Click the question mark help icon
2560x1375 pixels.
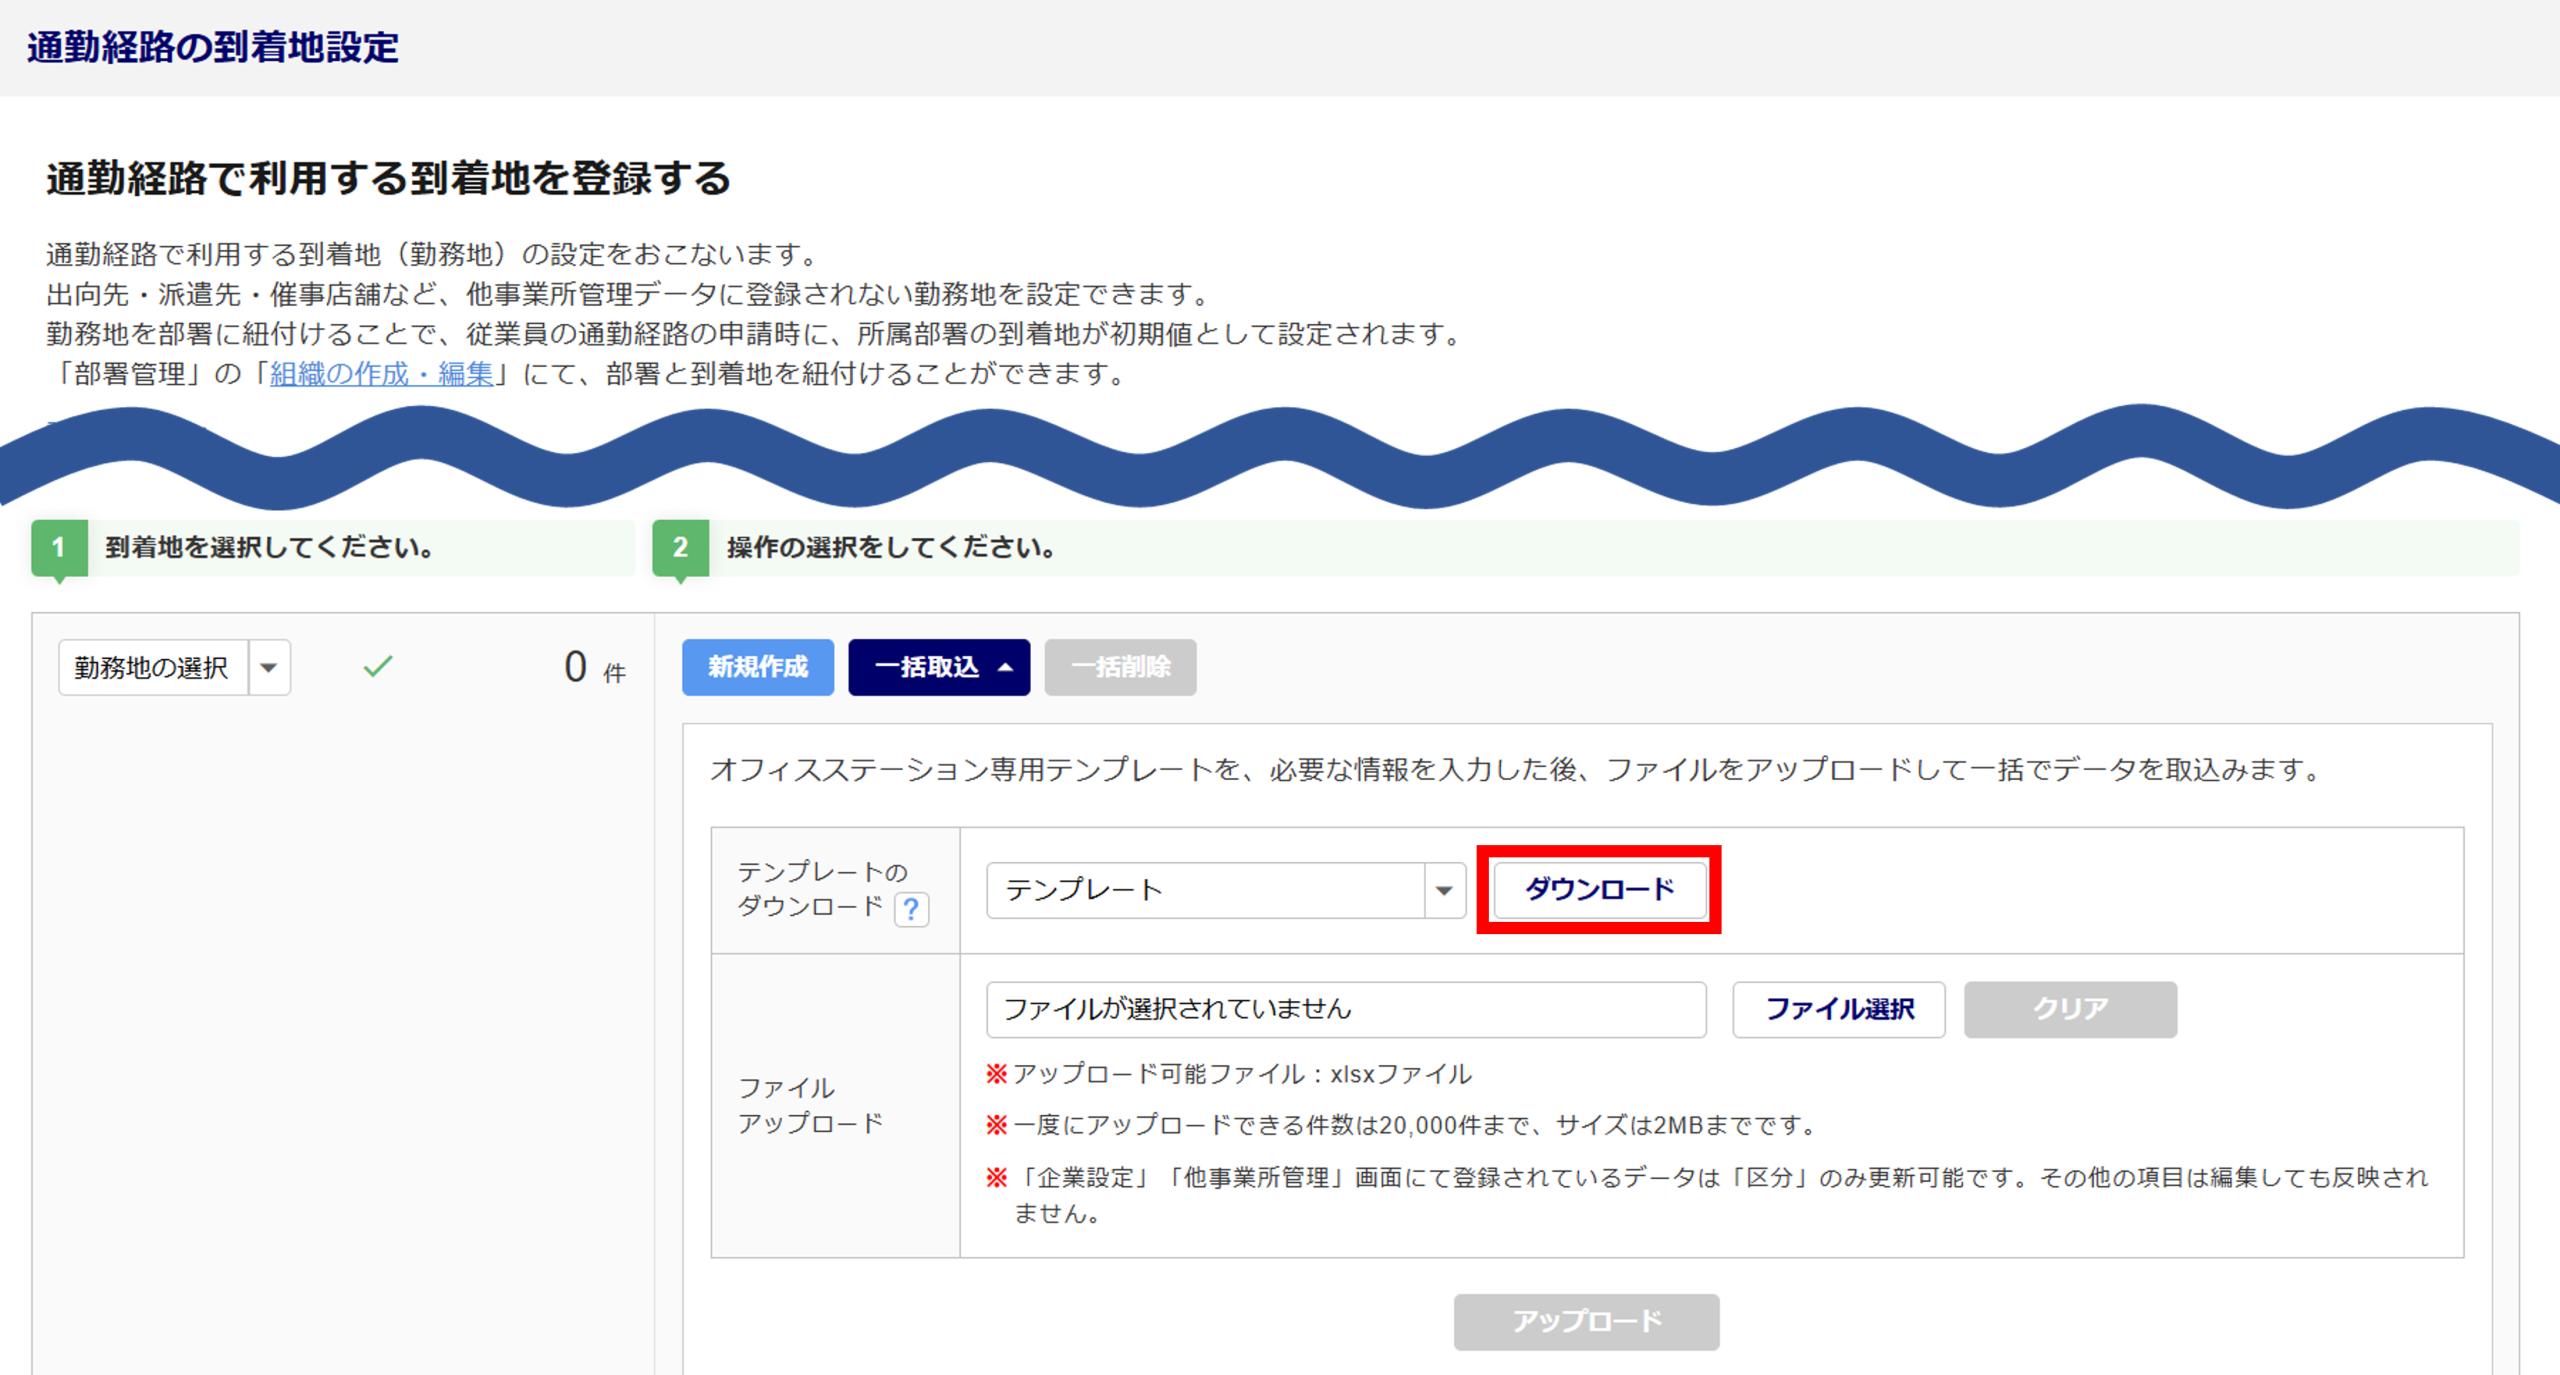(911, 909)
